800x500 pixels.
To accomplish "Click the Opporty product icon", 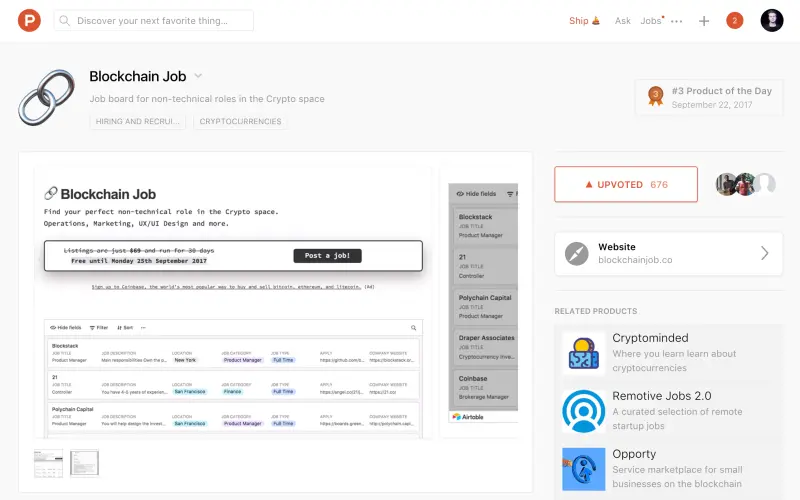I will [x=584, y=469].
